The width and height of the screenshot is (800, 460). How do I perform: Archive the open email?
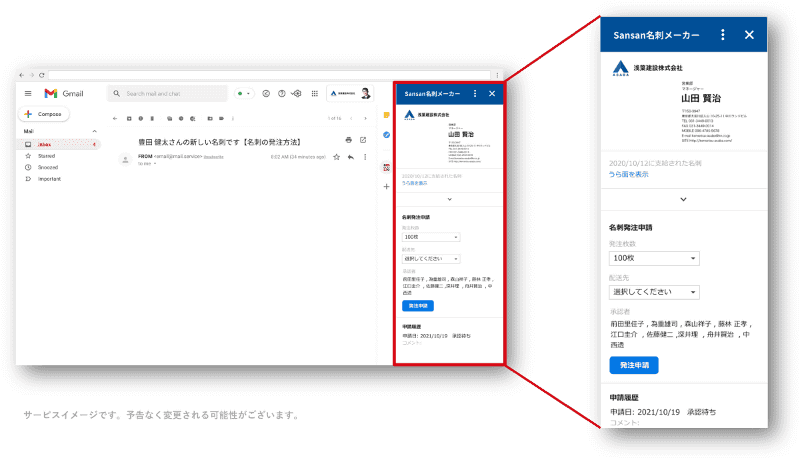129,118
